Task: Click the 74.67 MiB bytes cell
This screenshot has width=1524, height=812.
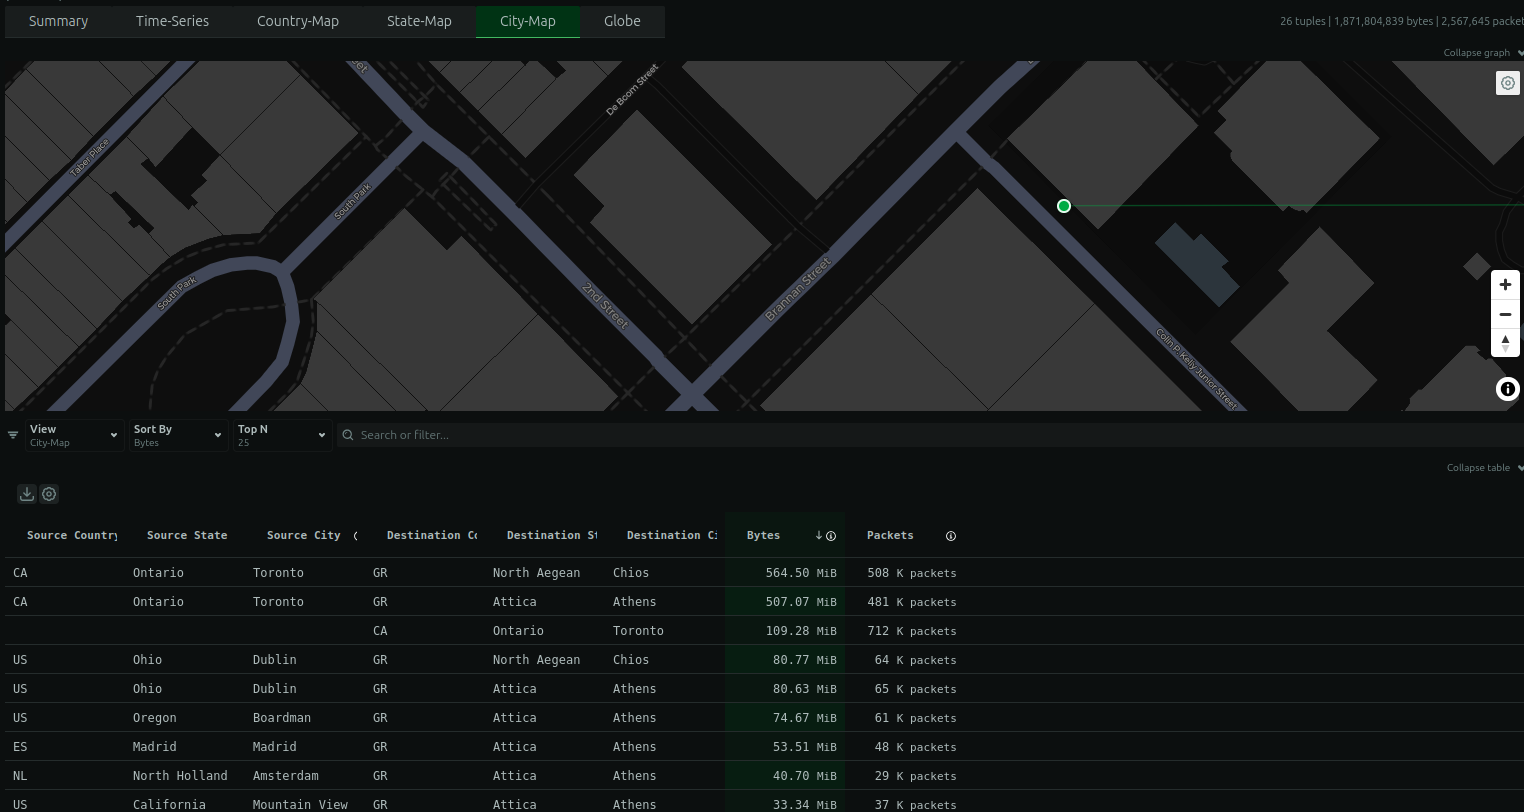Action: point(785,718)
